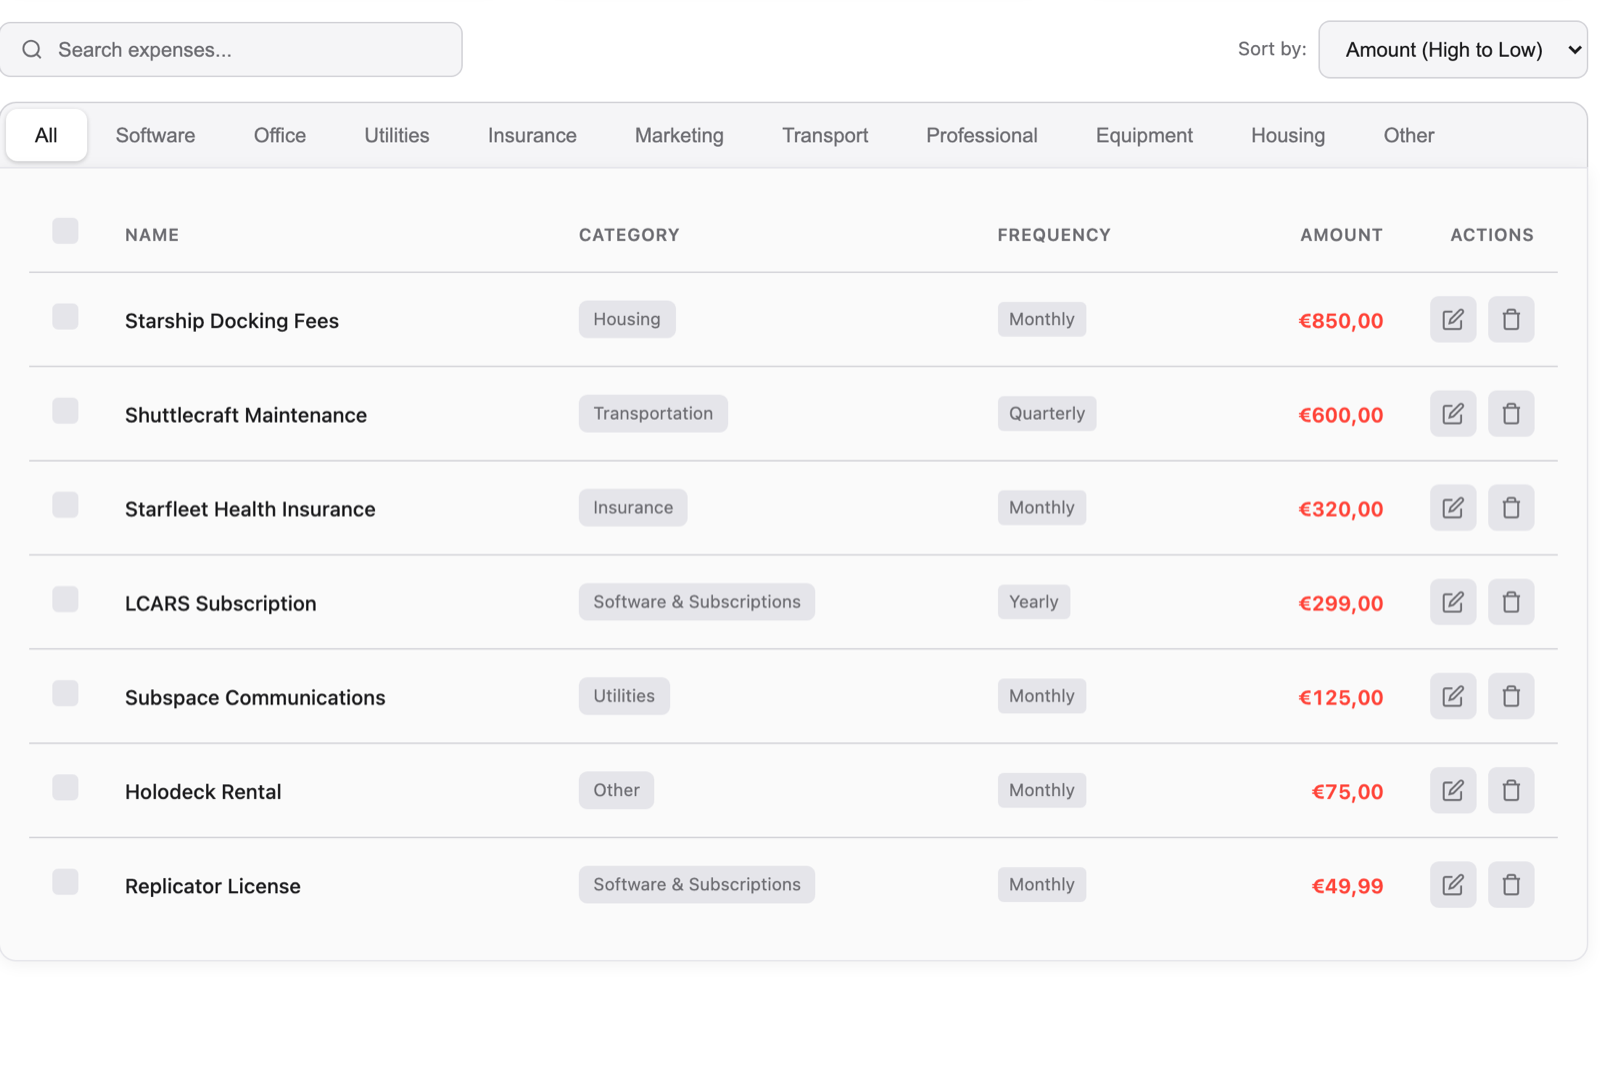Select the Replicator License checkbox

coord(65,882)
